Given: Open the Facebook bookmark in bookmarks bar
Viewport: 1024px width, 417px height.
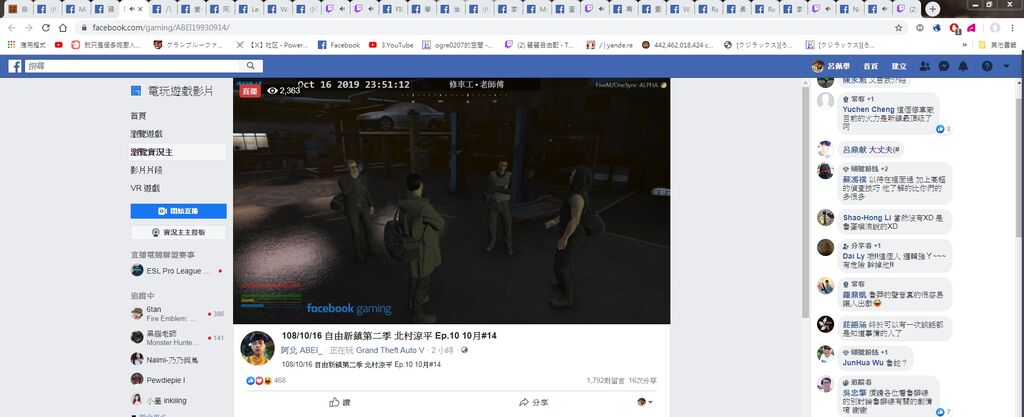Looking at the screenshot, I should pyautogui.click(x=339, y=45).
